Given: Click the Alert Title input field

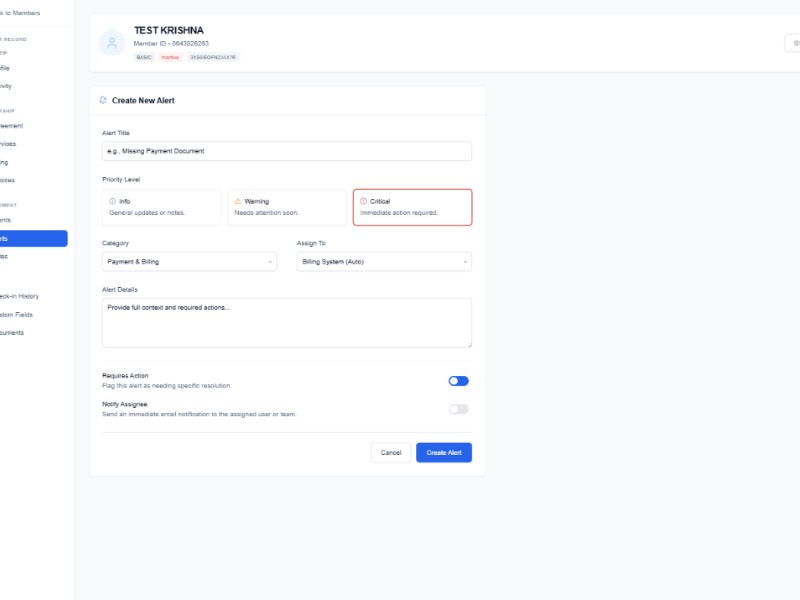Looking at the screenshot, I should (x=285, y=150).
